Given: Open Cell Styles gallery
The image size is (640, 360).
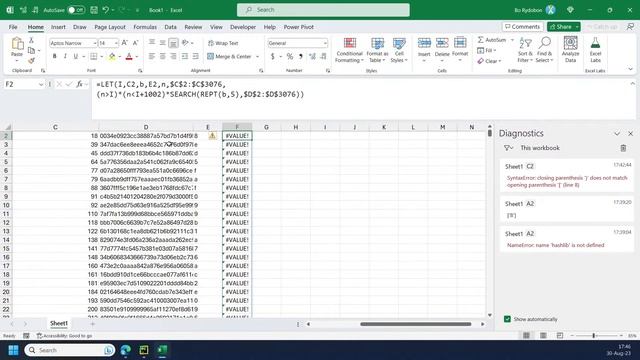Looking at the screenshot, I should [399, 50].
